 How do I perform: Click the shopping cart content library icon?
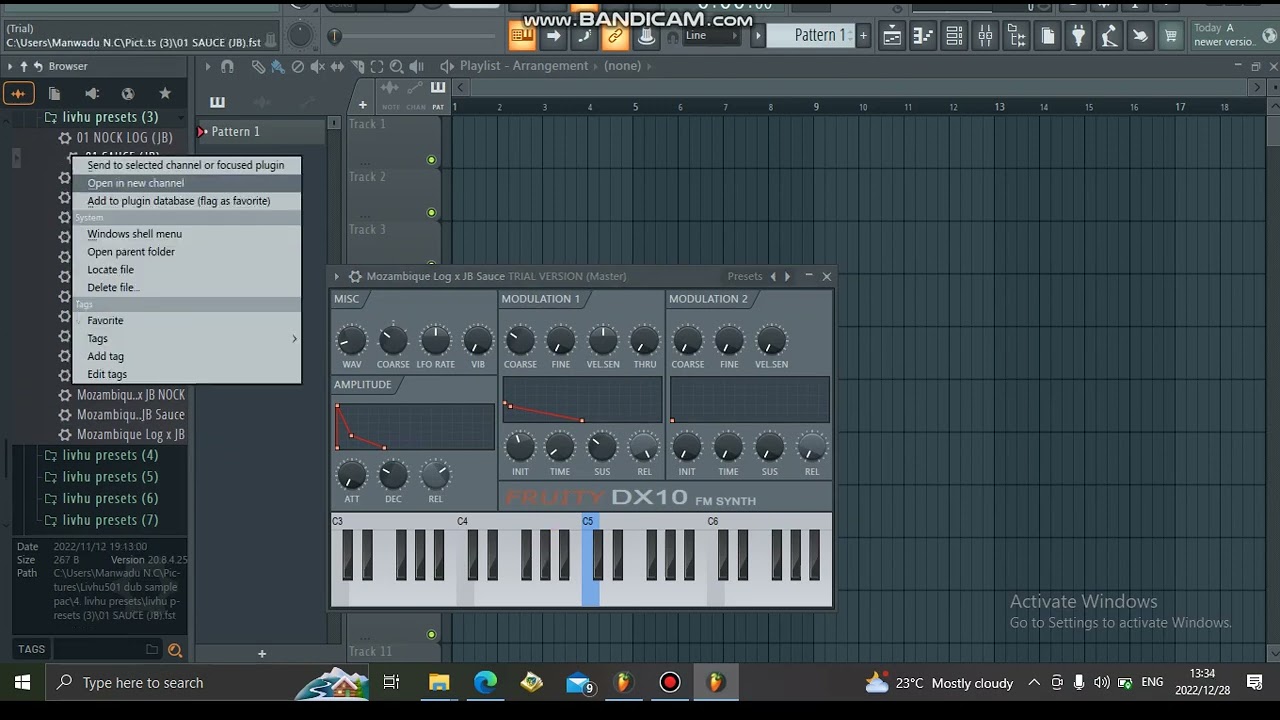tap(1171, 37)
